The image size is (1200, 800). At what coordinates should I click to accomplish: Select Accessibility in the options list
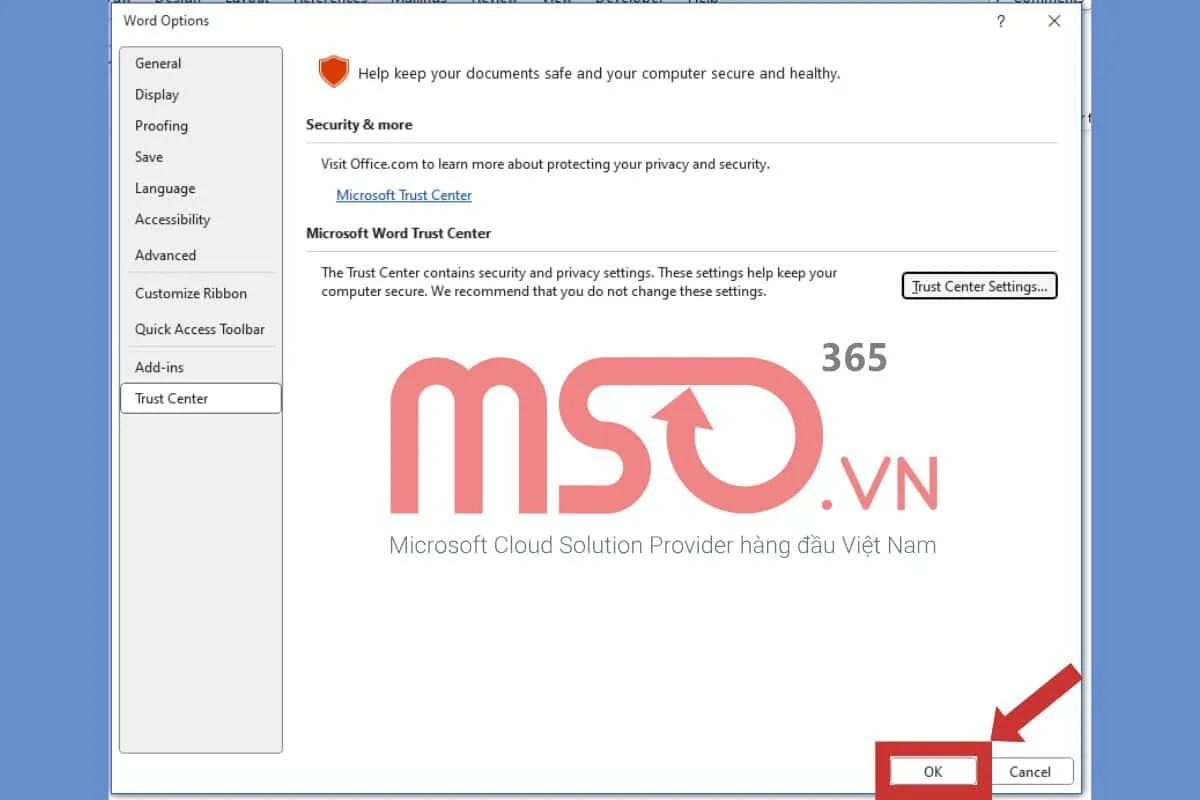tap(172, 219)
